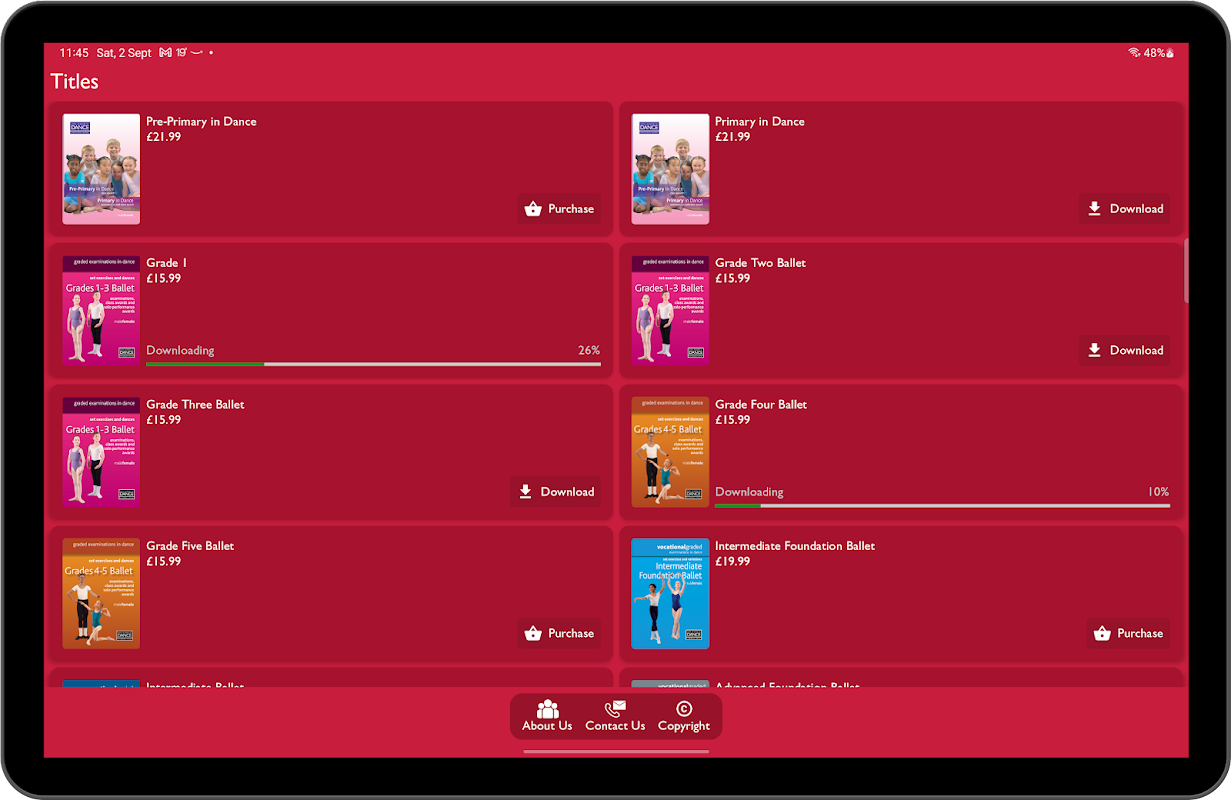Open the About Us page
1231x800 pixels.
pyautogui.click(x=547, y=716)
